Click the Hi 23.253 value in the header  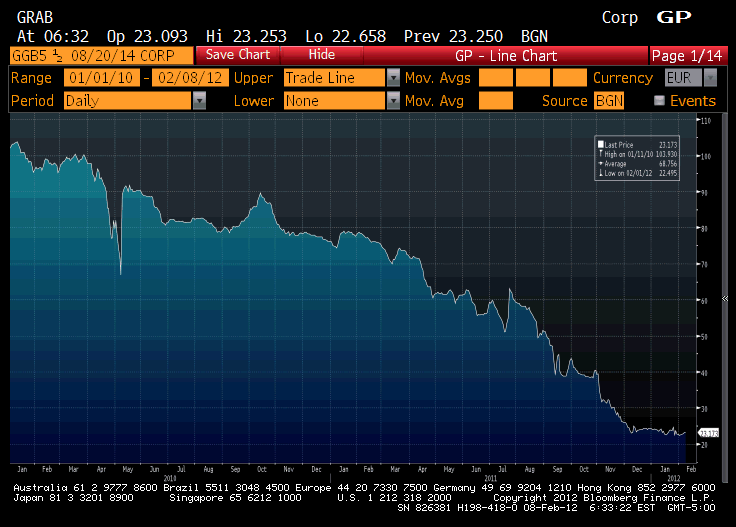[246, 36]
